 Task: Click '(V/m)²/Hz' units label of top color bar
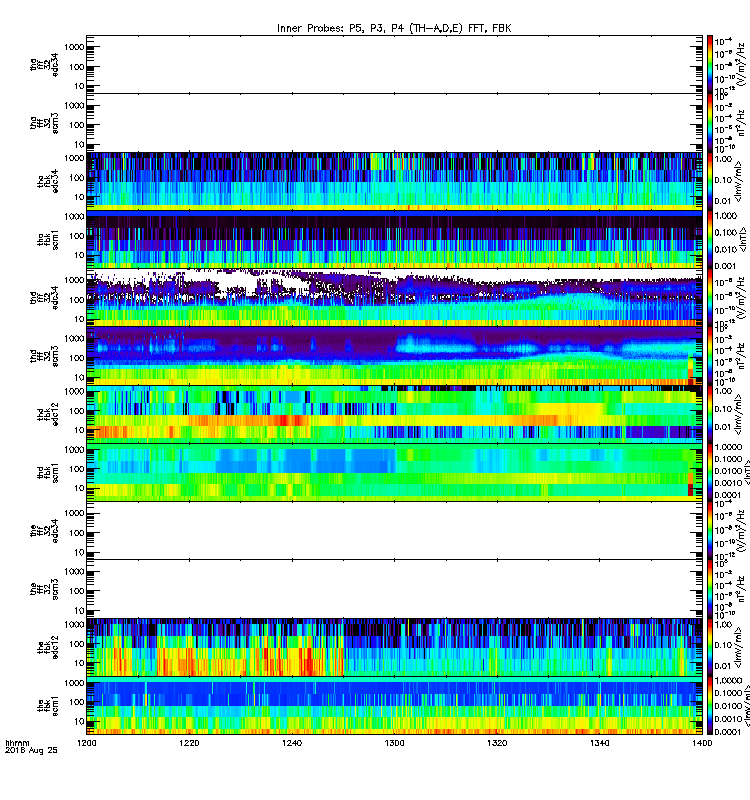click(741, 64)
